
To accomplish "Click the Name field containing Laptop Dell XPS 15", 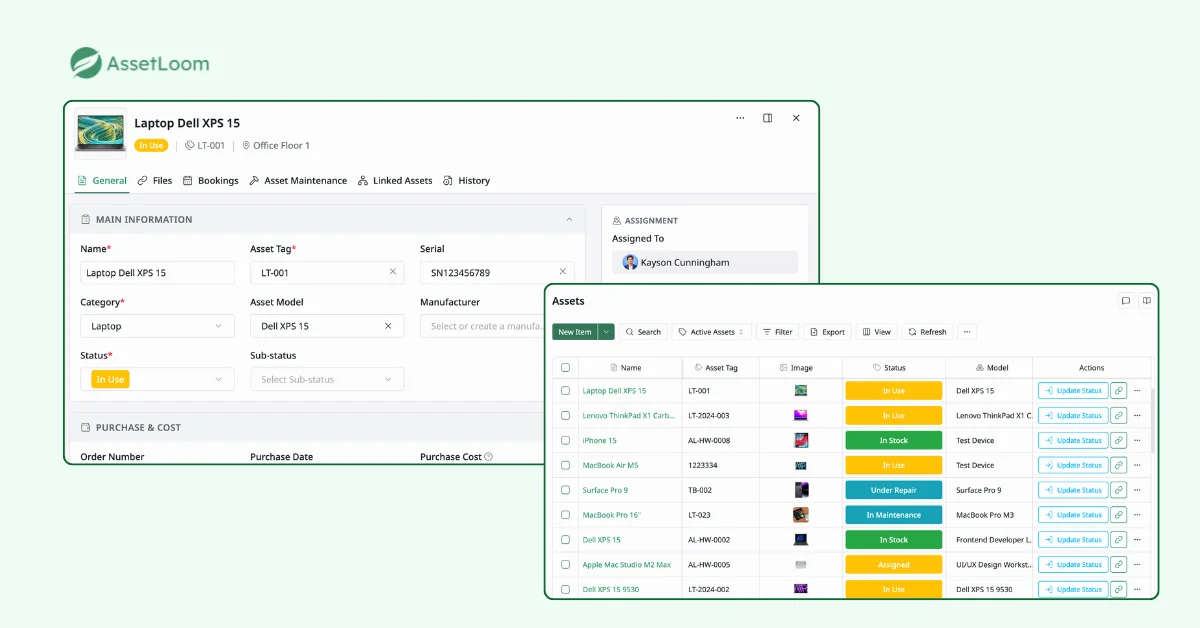I will (157, 272).
